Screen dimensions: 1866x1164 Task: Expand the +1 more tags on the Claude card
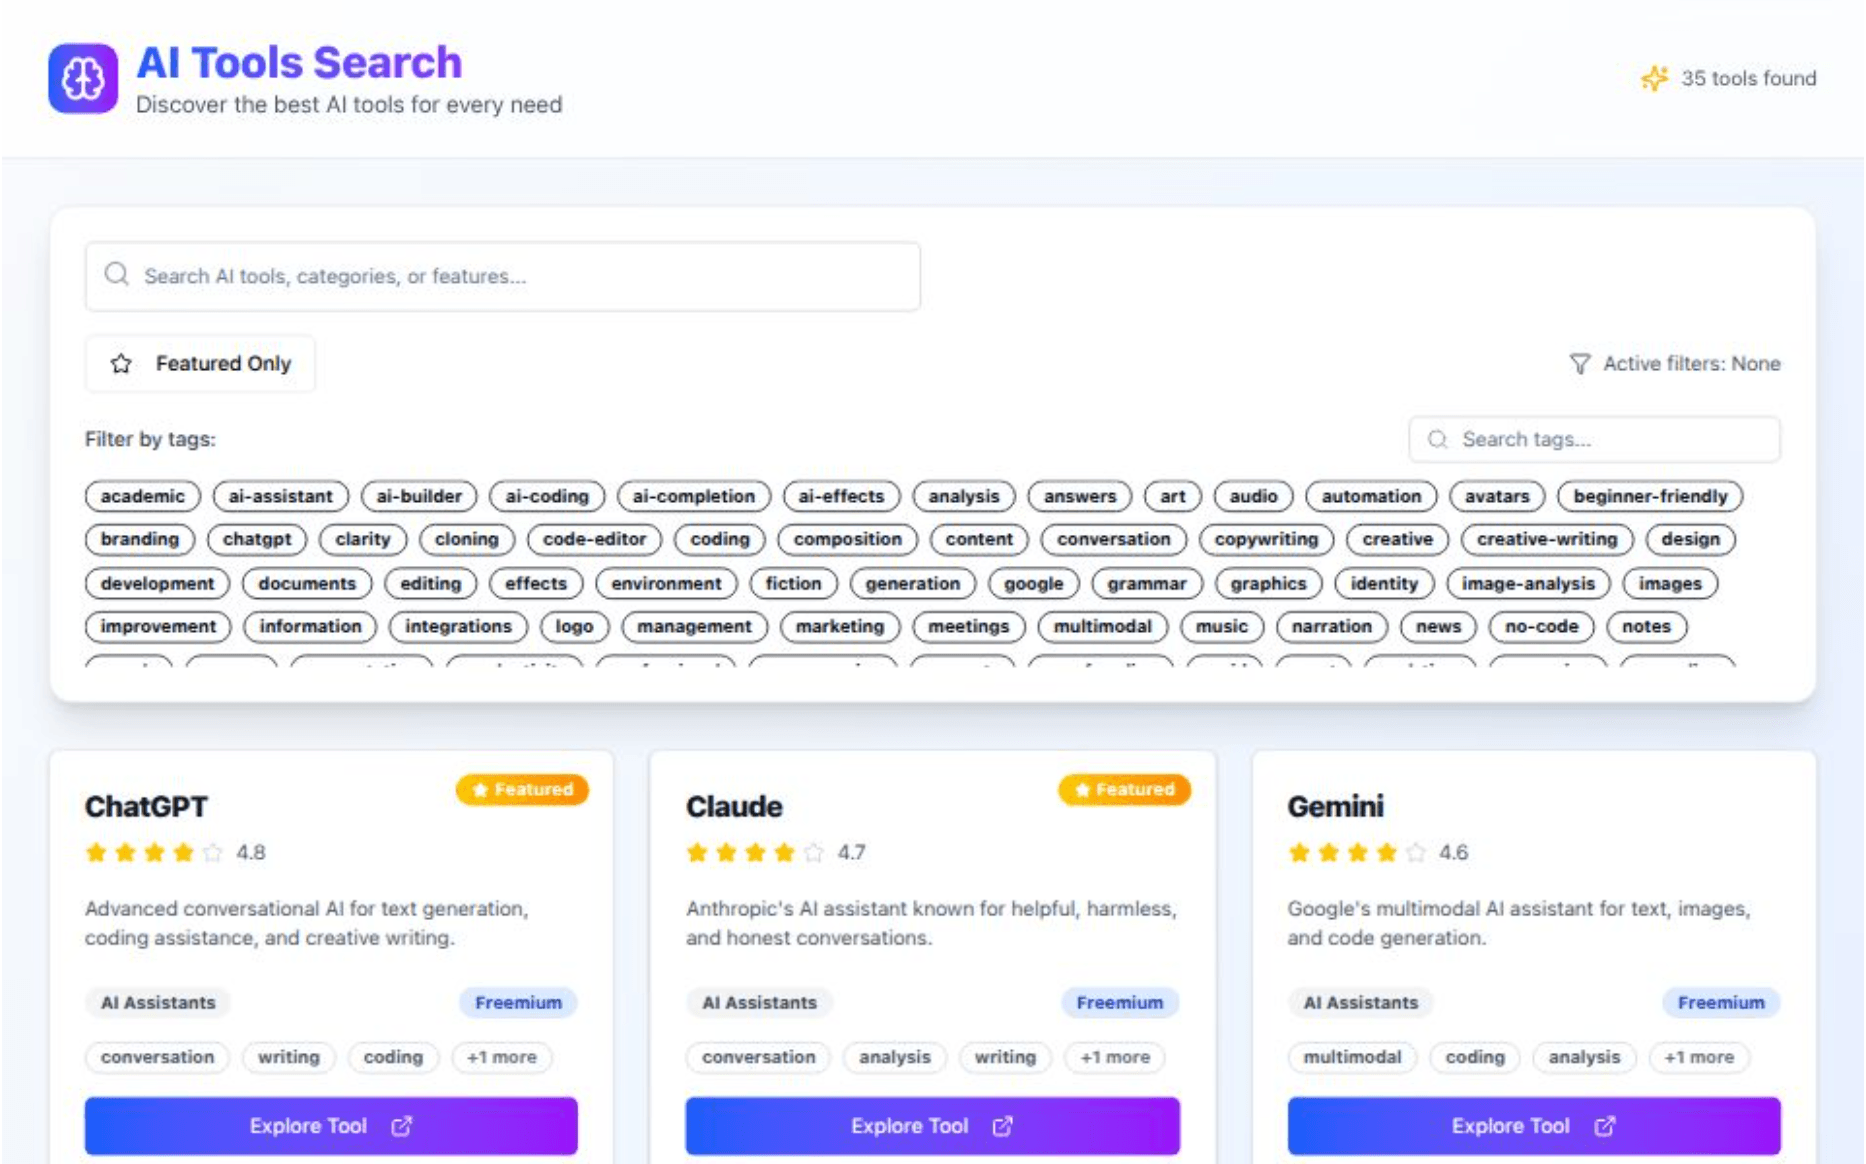tap(1115, 1057)
